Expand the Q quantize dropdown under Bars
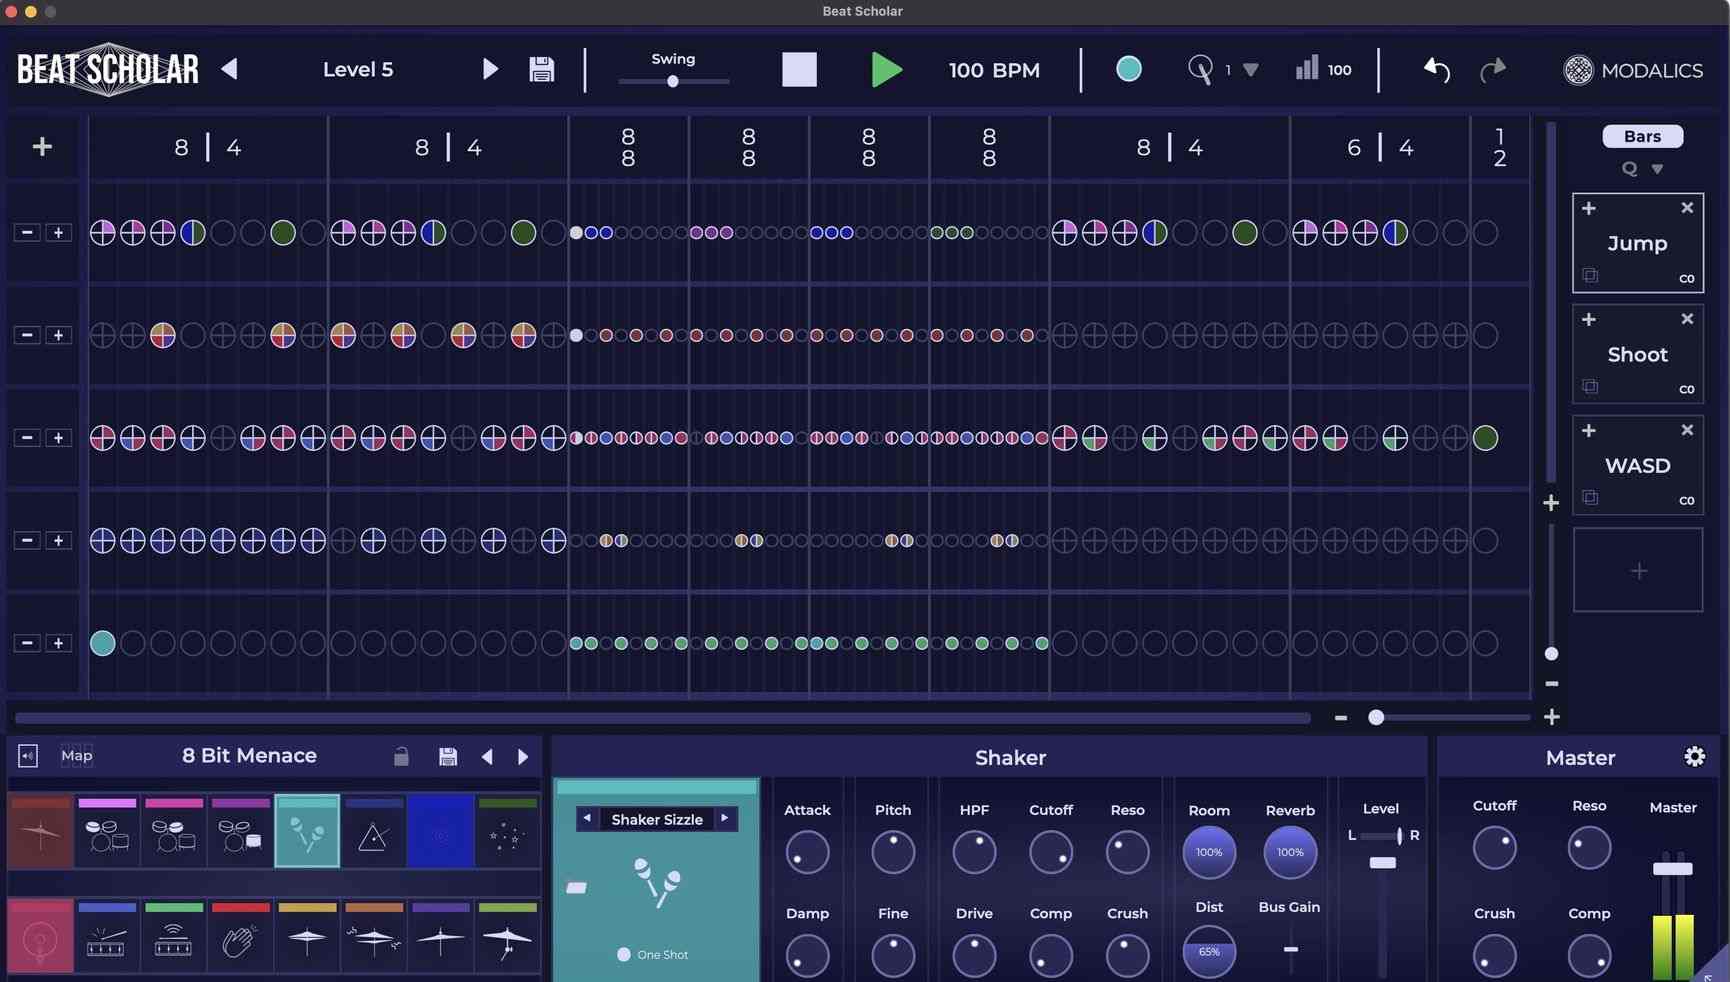 1656,169
